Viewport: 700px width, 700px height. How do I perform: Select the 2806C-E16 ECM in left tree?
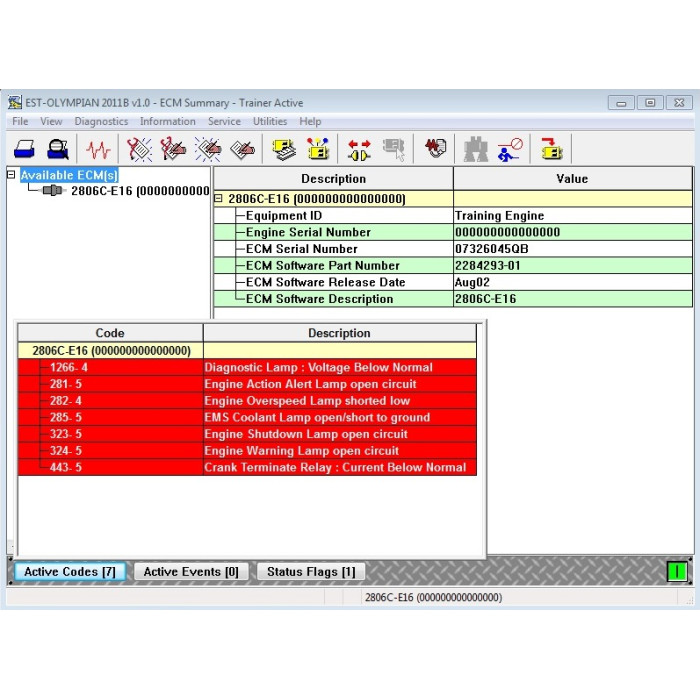(140, 191)
